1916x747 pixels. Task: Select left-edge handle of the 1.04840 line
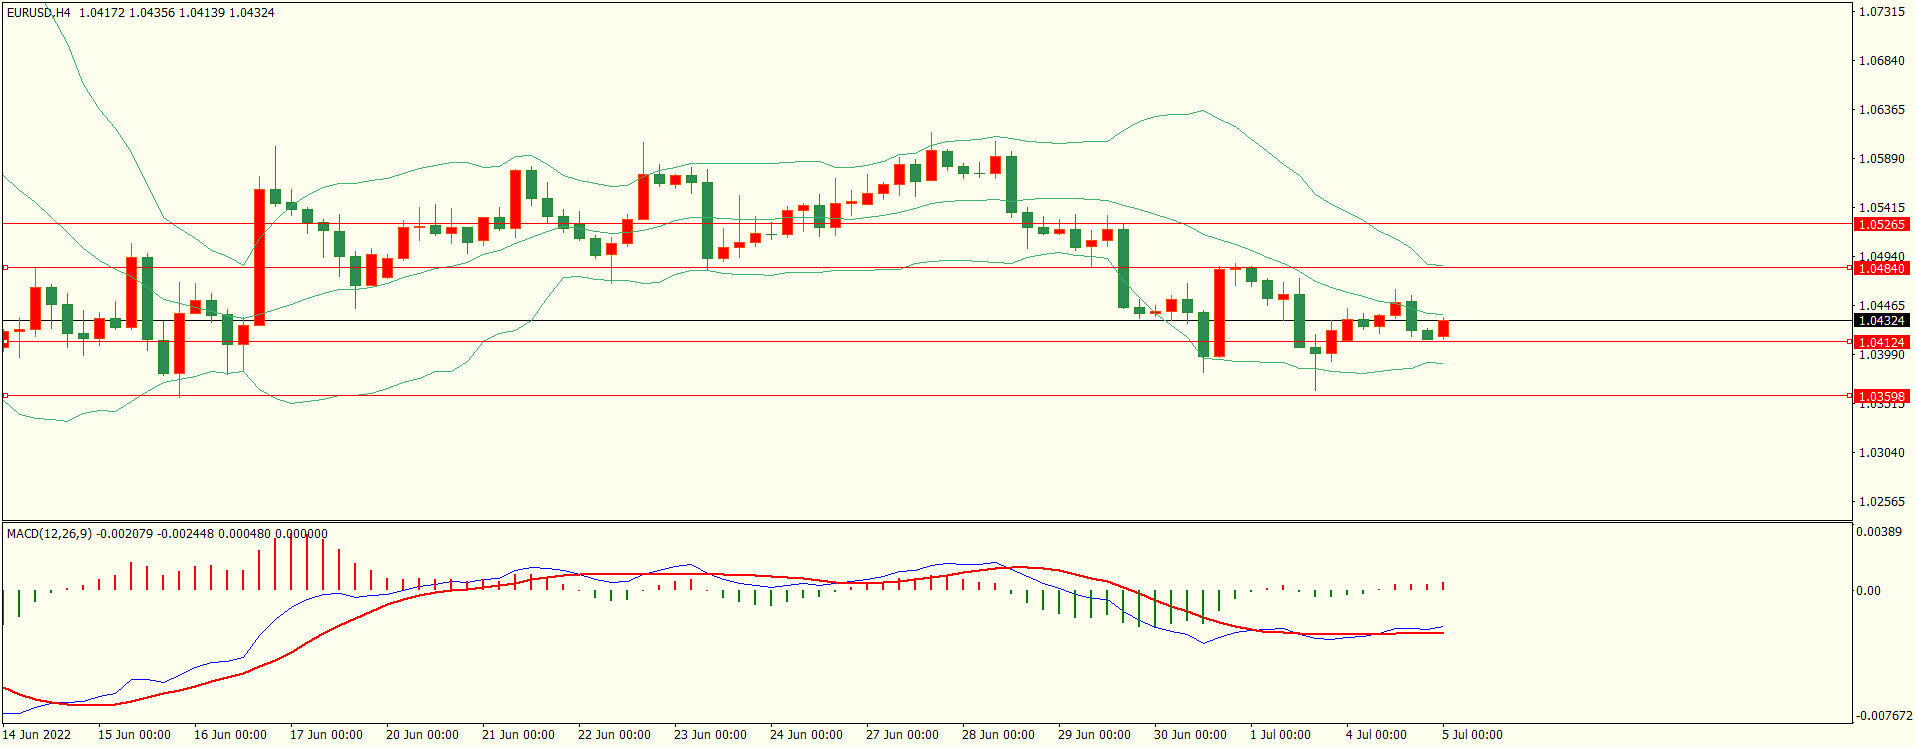[5, 268]
